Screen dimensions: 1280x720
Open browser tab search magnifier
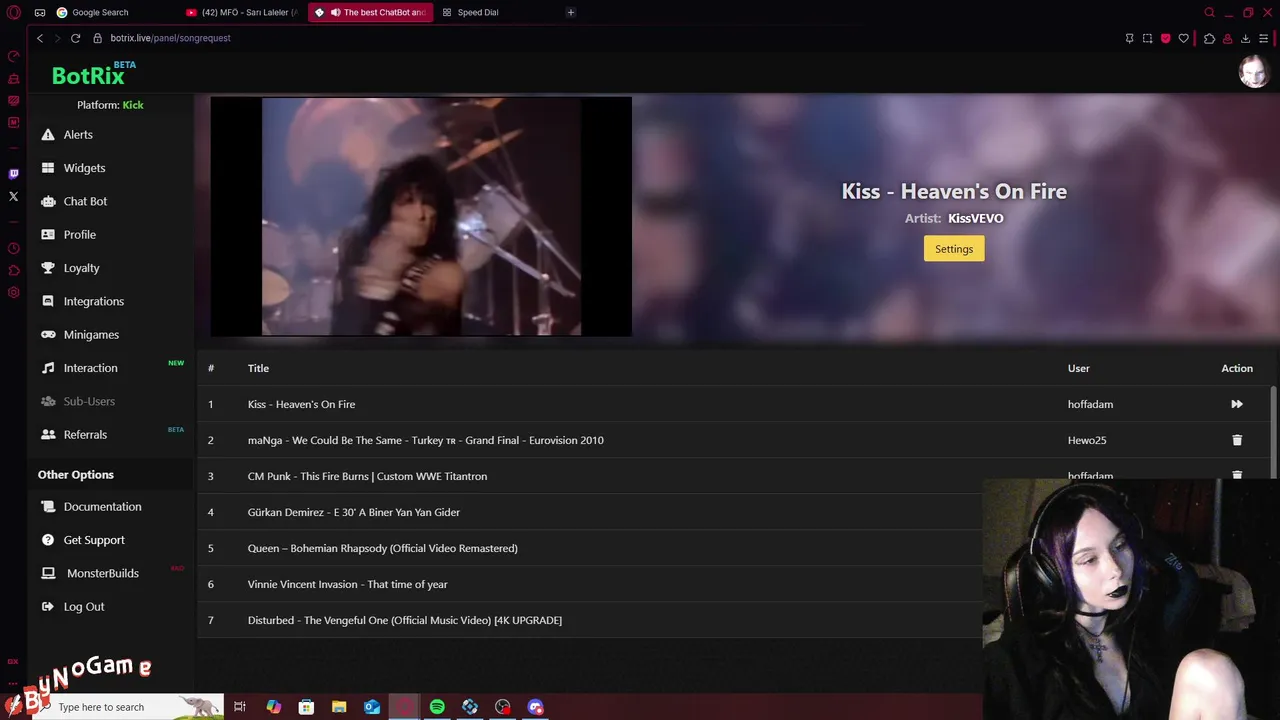(1209, 13)
